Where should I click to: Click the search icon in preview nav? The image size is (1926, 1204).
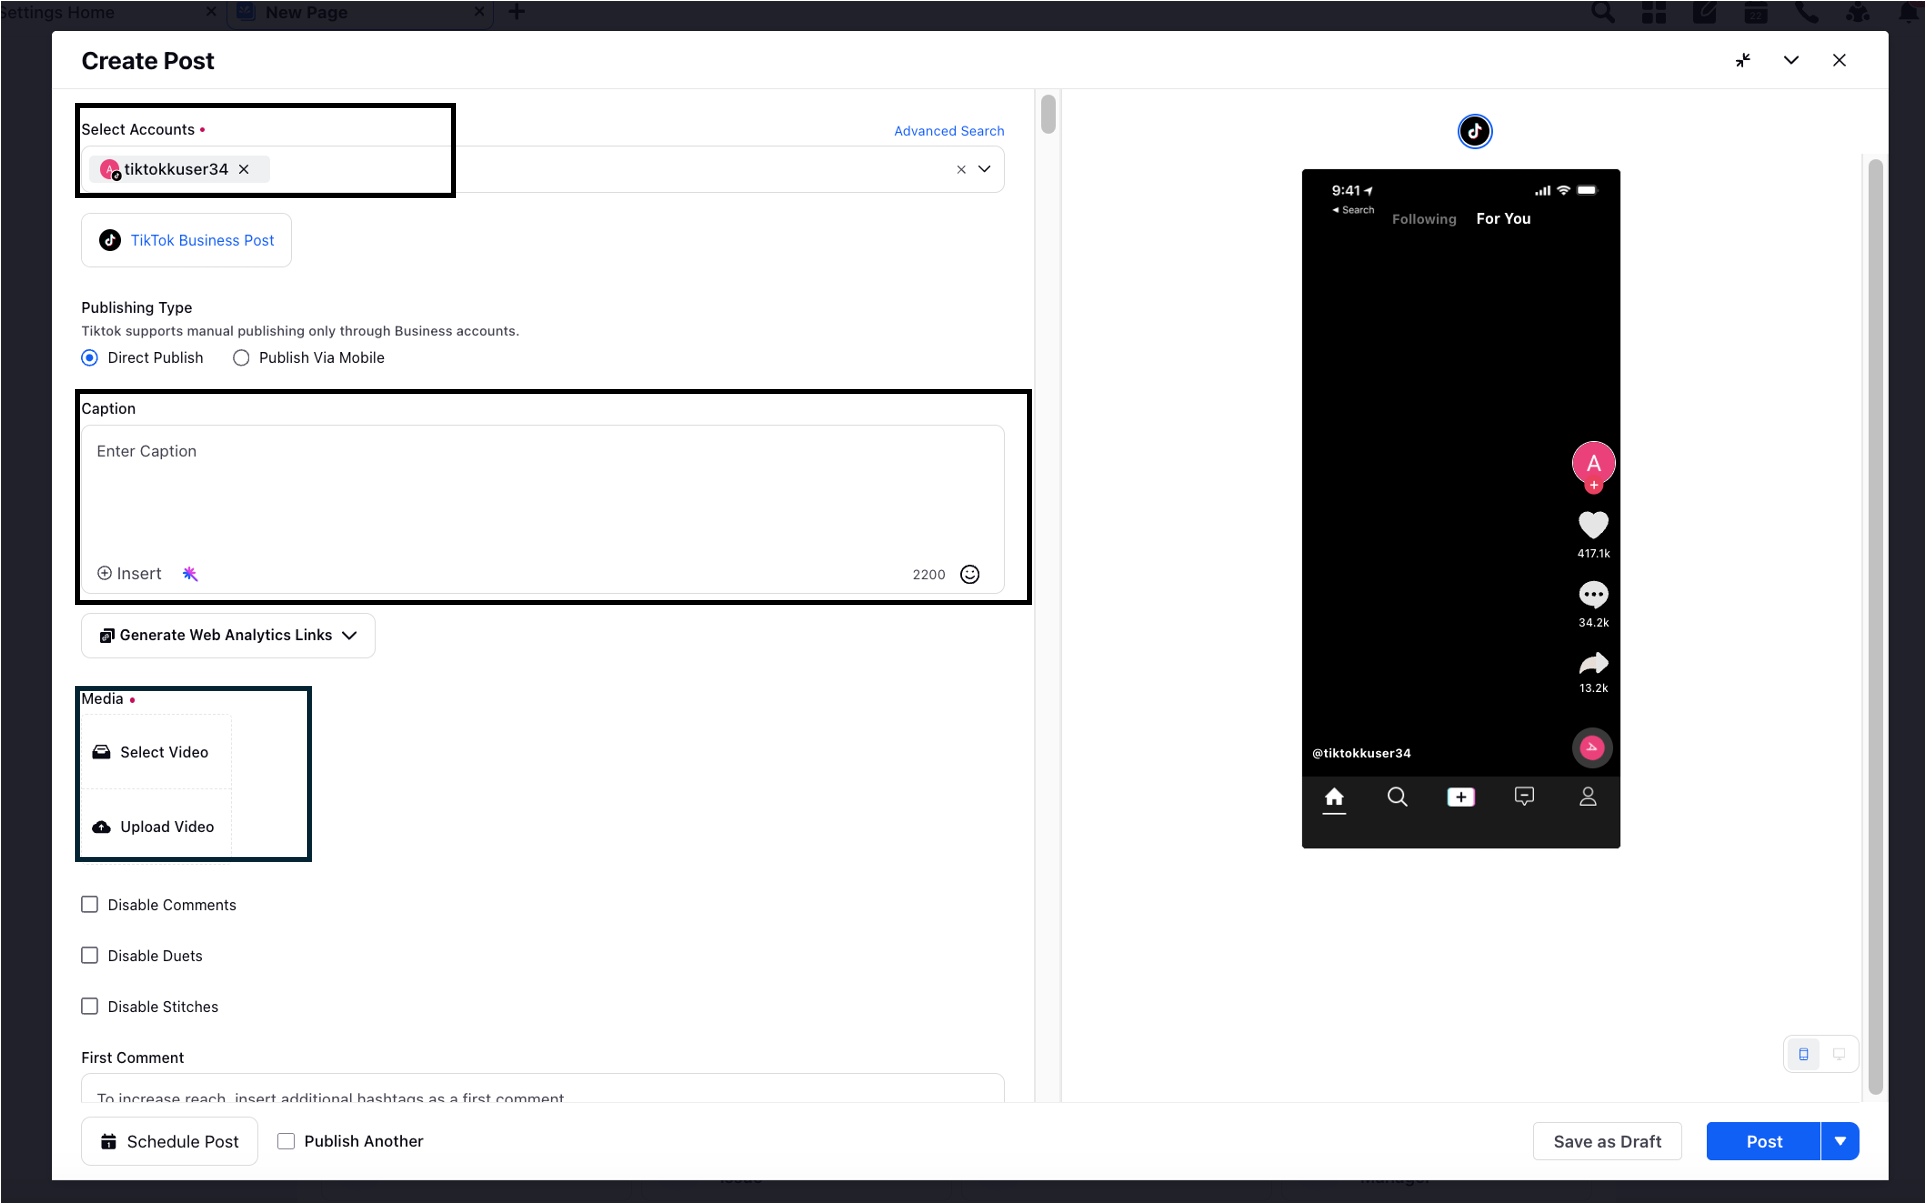point(1397,797)
